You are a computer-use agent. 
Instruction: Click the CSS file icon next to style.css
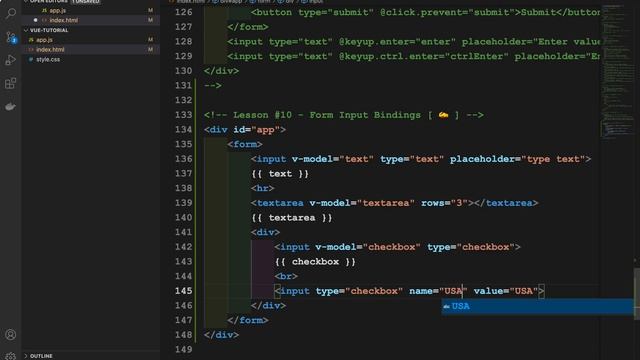31,59
